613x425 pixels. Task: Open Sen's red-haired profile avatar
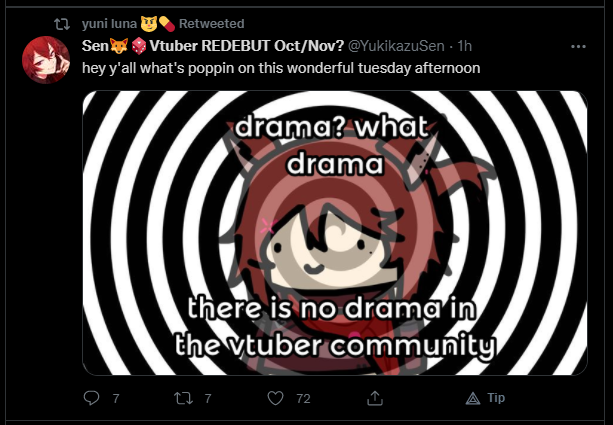(46, 60)
